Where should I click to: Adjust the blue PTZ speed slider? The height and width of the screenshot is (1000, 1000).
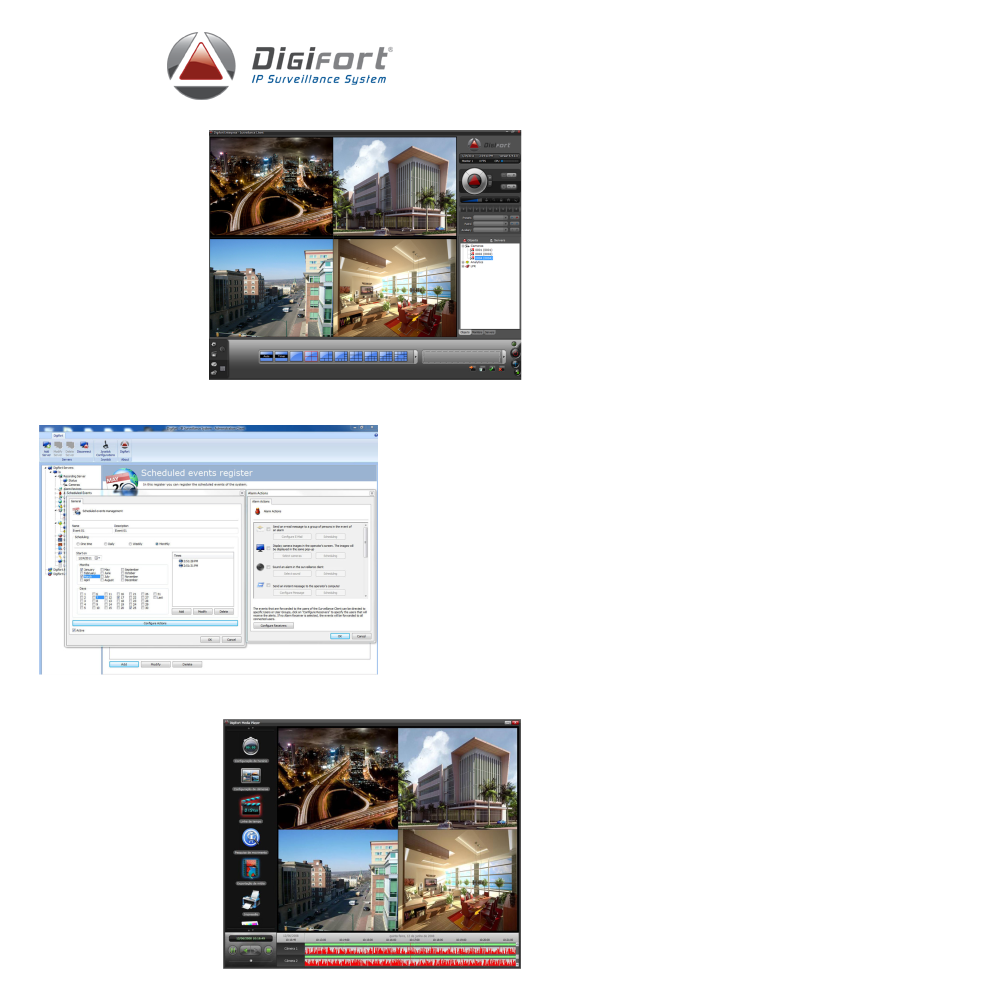point(472,200)
